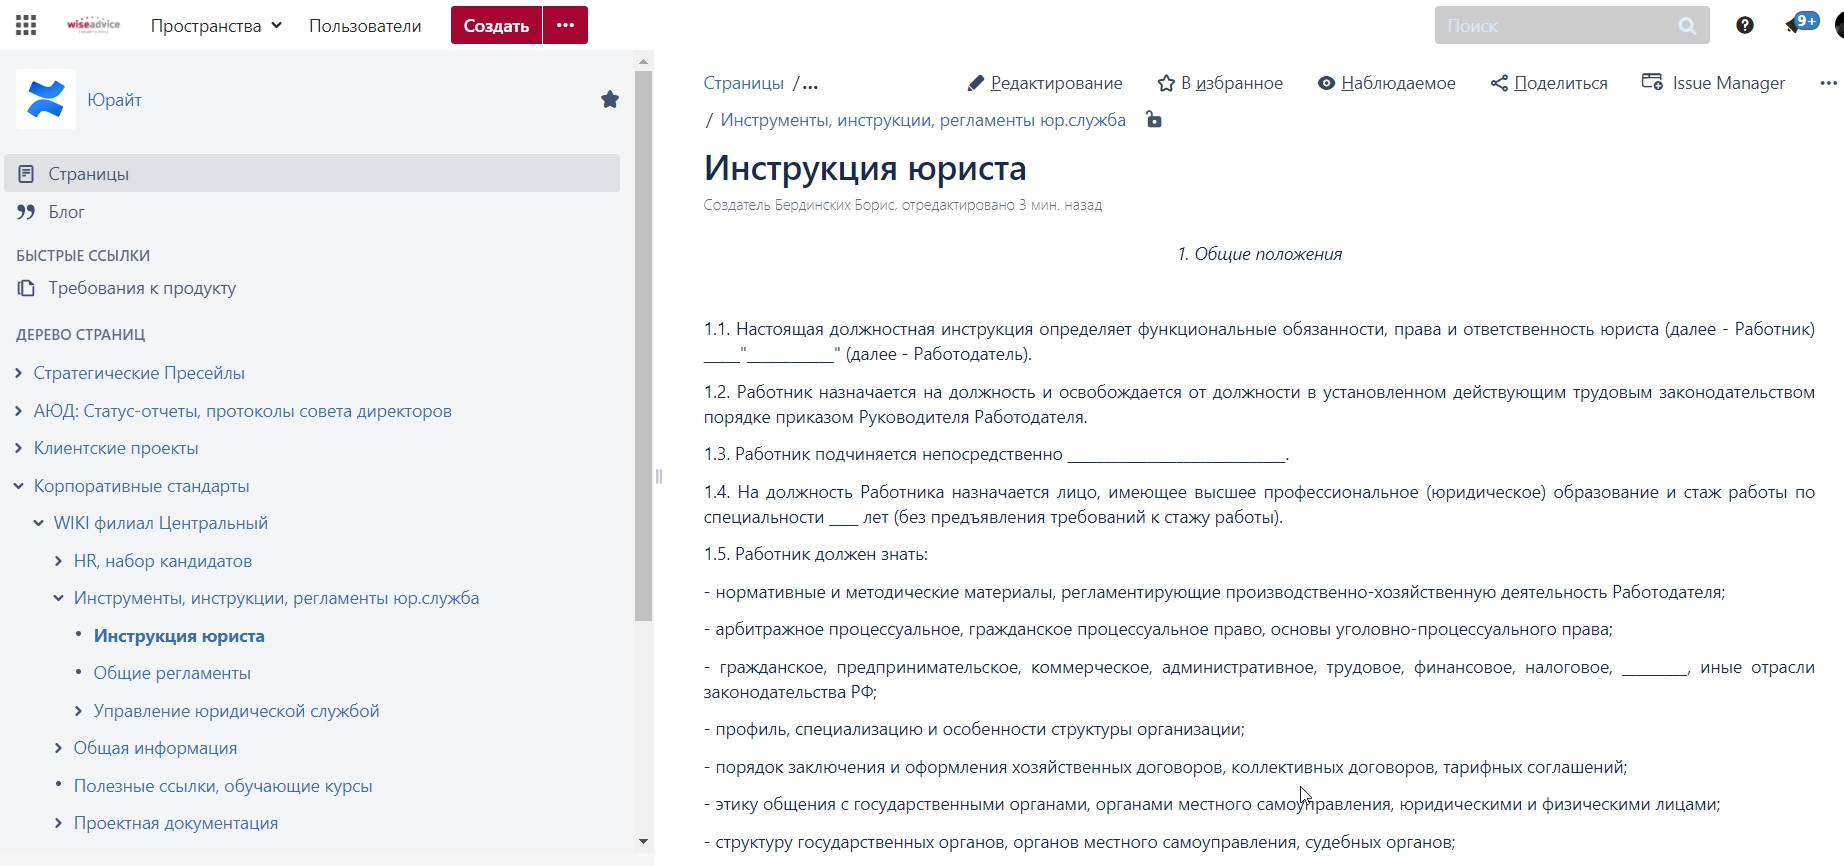Click the Инструкция юриста page title
This screenshot has height=866, width=1844.
click(865, 168)
